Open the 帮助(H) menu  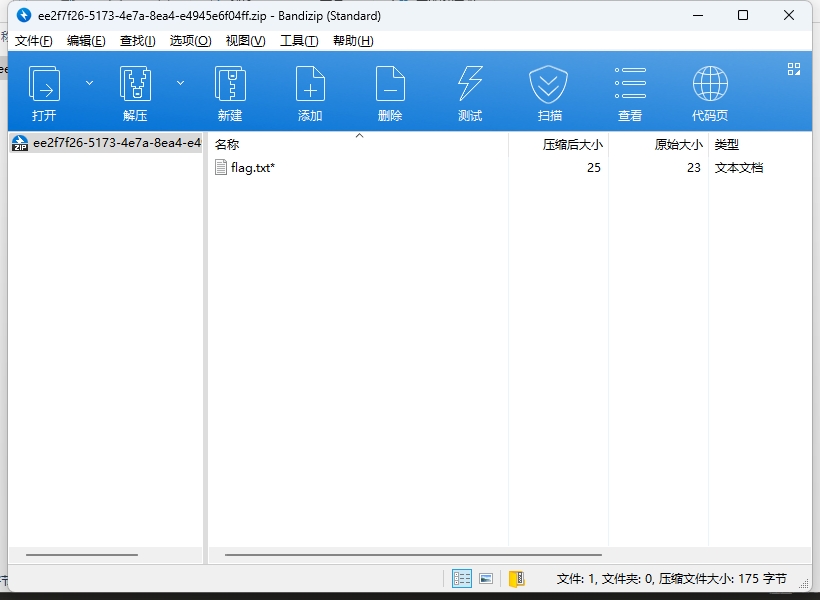pos(353,41)
